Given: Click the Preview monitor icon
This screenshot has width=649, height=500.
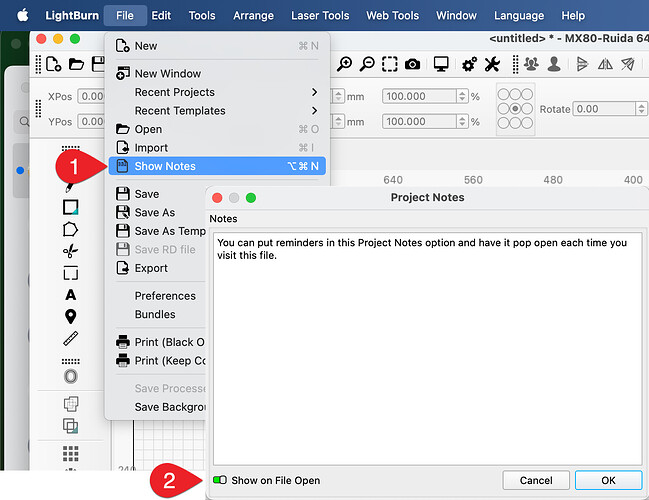Looking at the screenshot, I should click(441, 64).
